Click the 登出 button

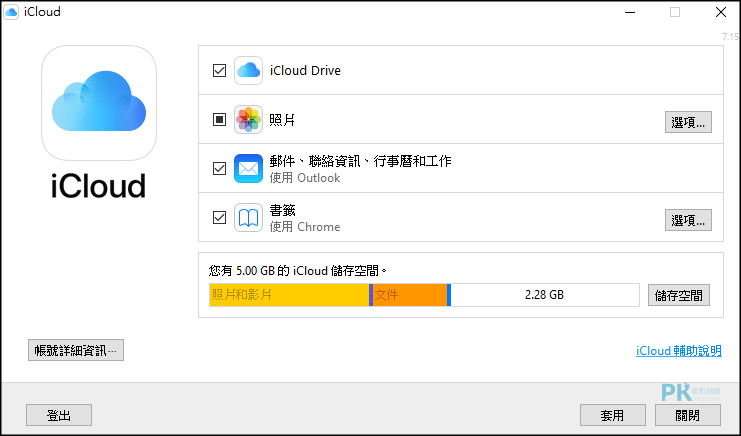pos(59,415)
